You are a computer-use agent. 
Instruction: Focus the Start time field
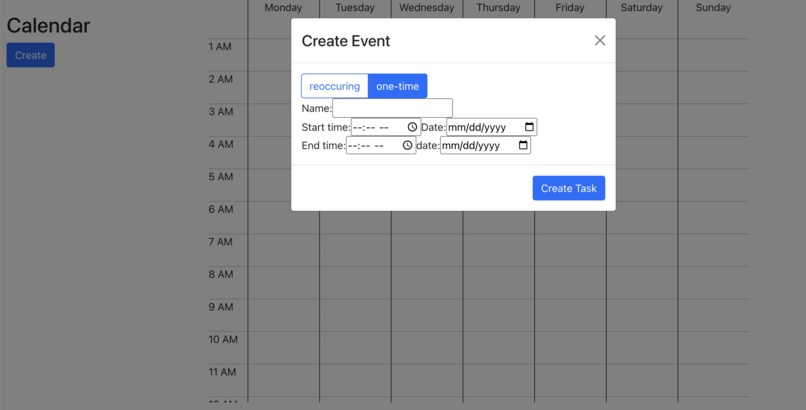(x=386, y=127)
